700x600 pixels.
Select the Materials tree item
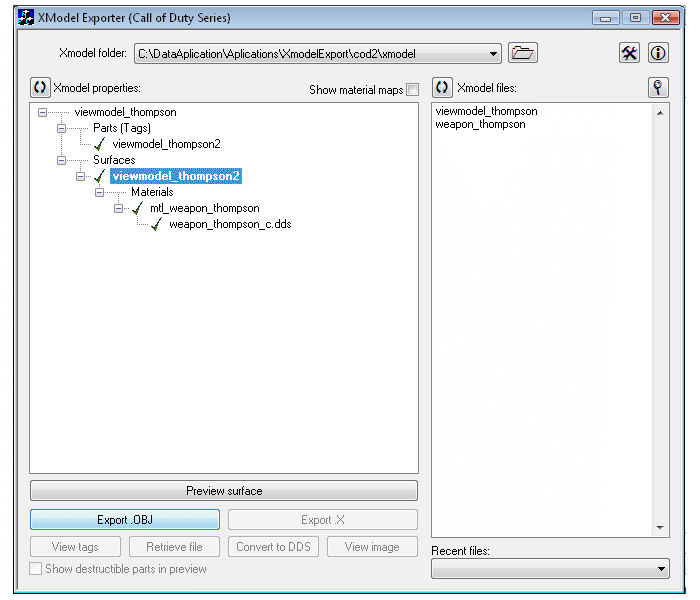click(x=152, y=192)
